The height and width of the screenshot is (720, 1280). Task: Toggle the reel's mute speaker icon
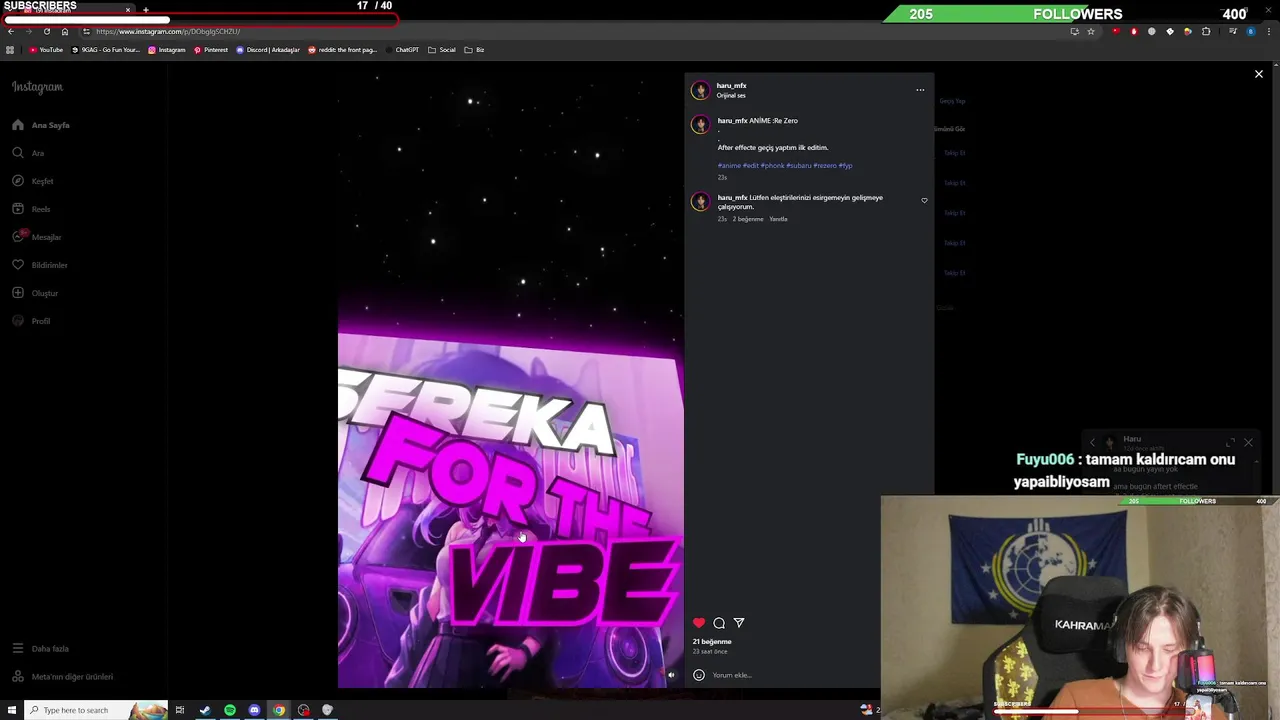click(x=671, y=675)
